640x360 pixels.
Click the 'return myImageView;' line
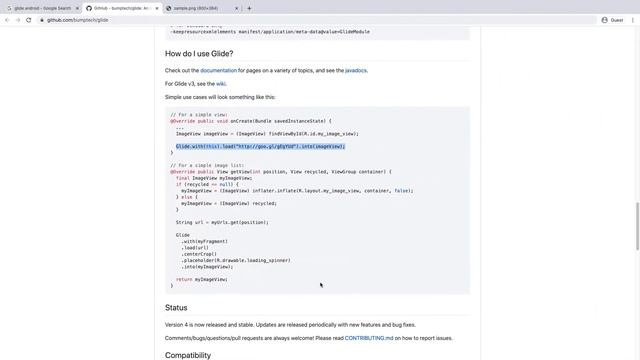[x=202, y=280]
